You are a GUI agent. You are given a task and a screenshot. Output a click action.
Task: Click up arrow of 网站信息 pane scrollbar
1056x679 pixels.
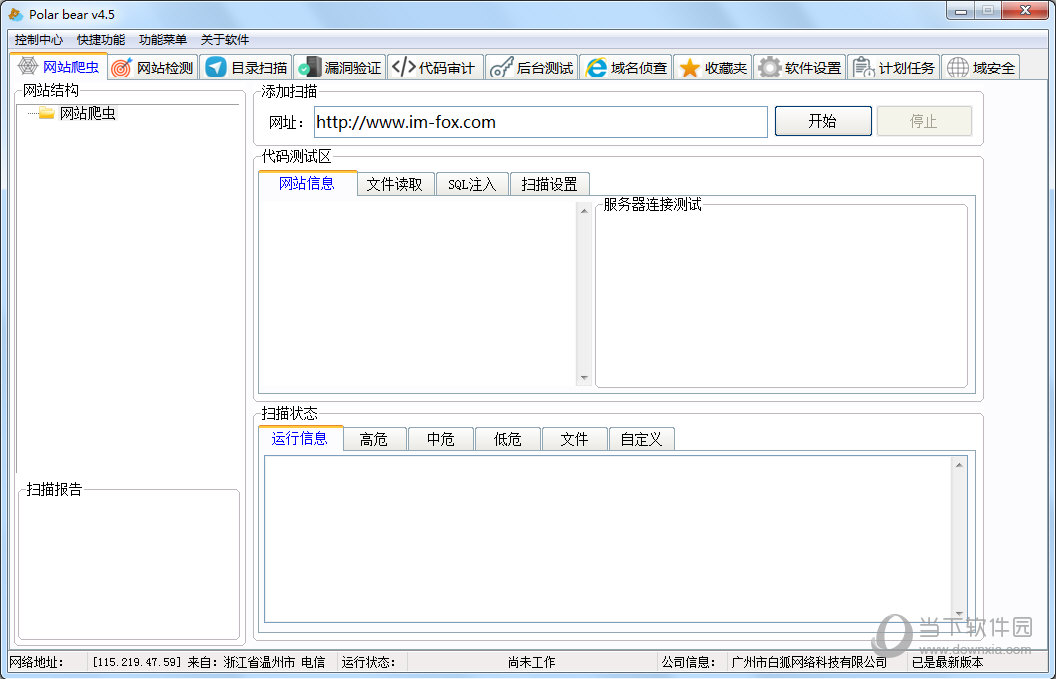[x=584, y=212]
